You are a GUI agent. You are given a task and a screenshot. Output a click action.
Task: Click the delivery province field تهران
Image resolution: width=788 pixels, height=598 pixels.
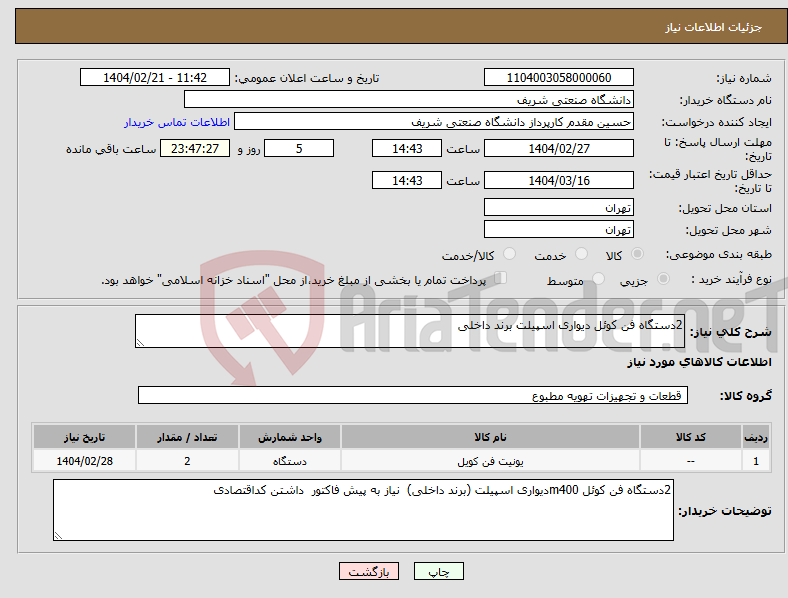[x=559, y=207]
